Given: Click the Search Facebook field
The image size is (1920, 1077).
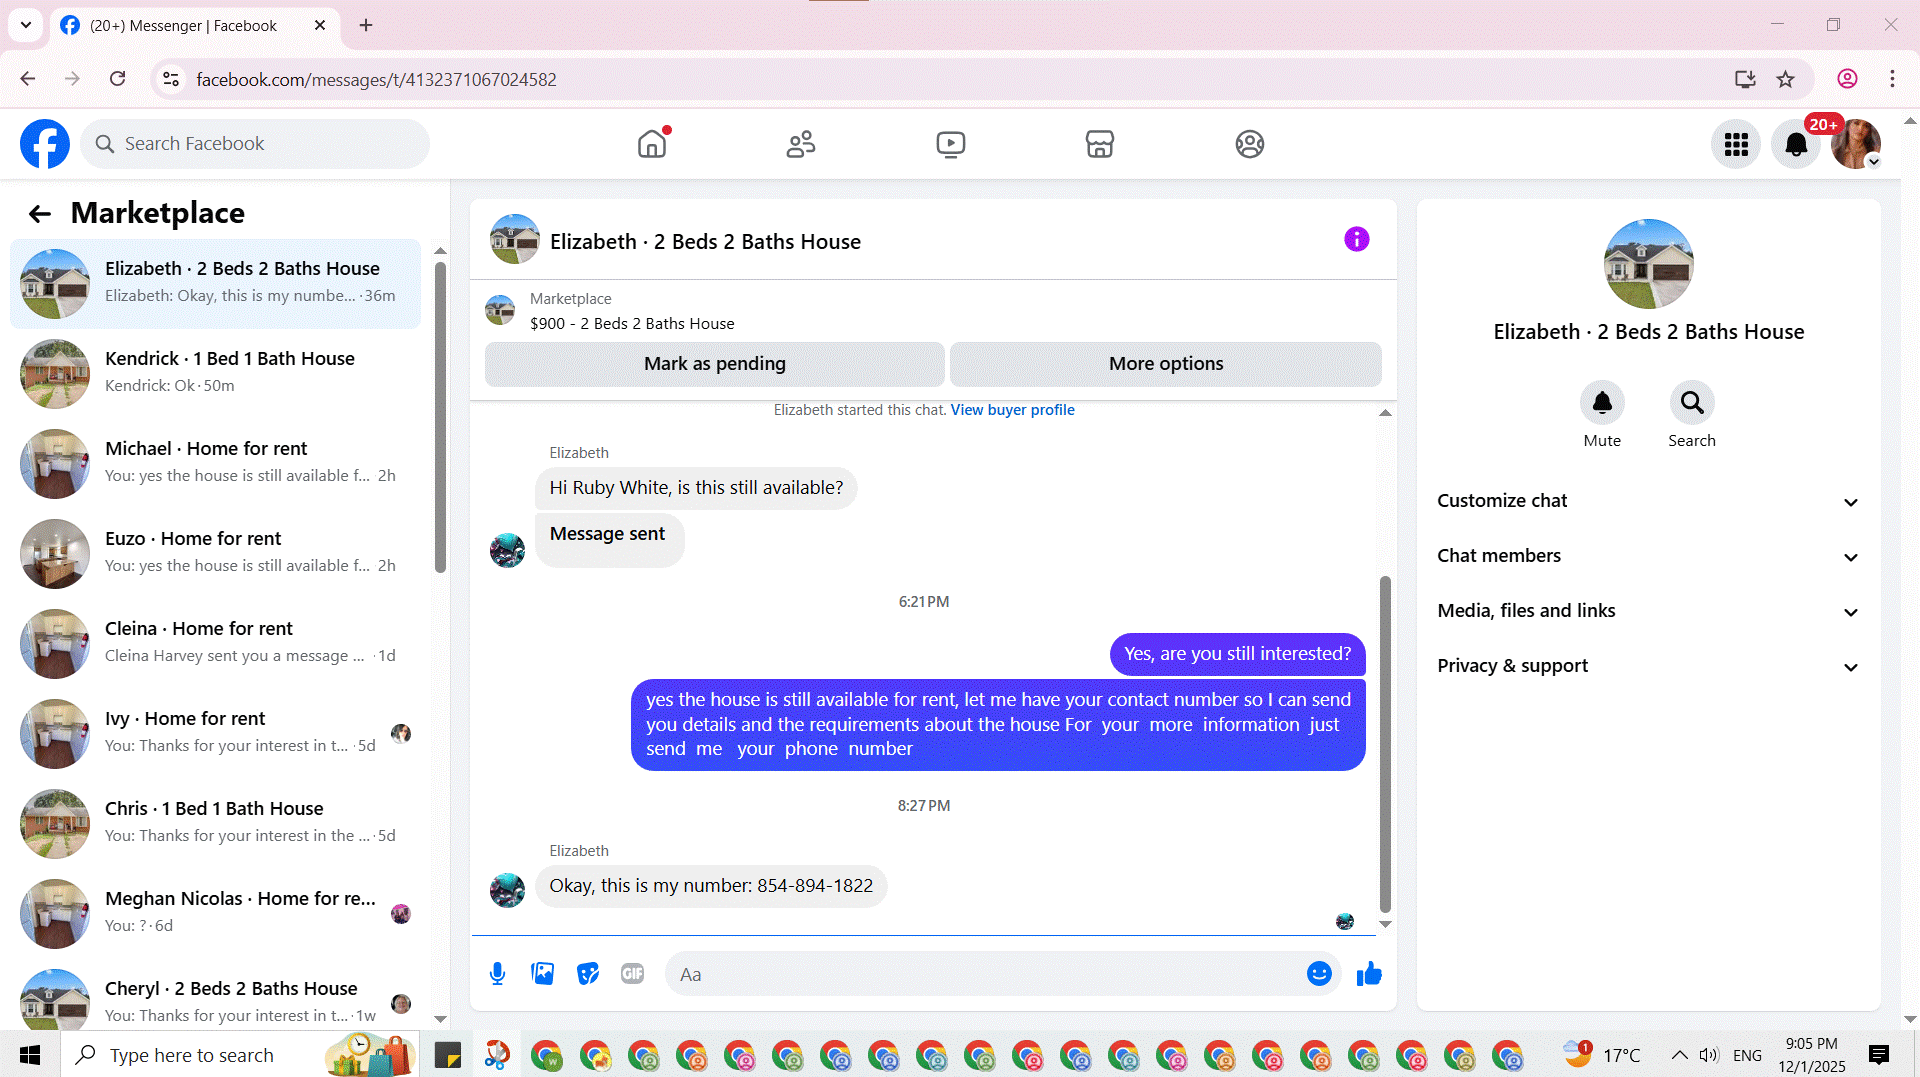Looking at the screenshot, I should click(x=255, y=144).
